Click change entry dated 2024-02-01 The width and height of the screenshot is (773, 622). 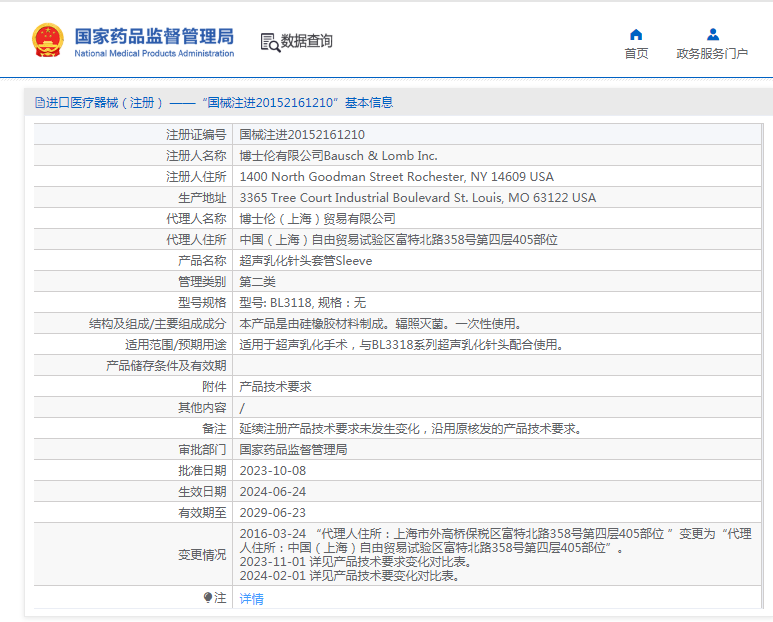point(350,576)
